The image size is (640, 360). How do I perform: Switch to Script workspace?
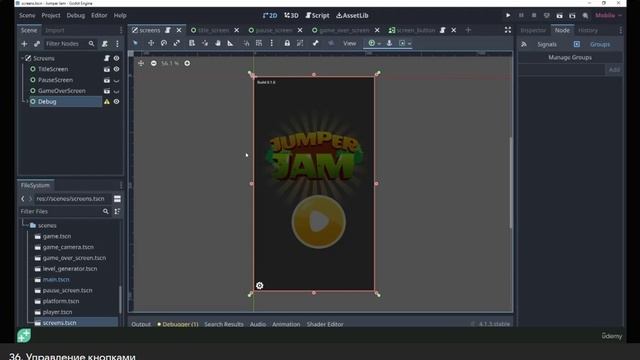[x=318, y=16]
